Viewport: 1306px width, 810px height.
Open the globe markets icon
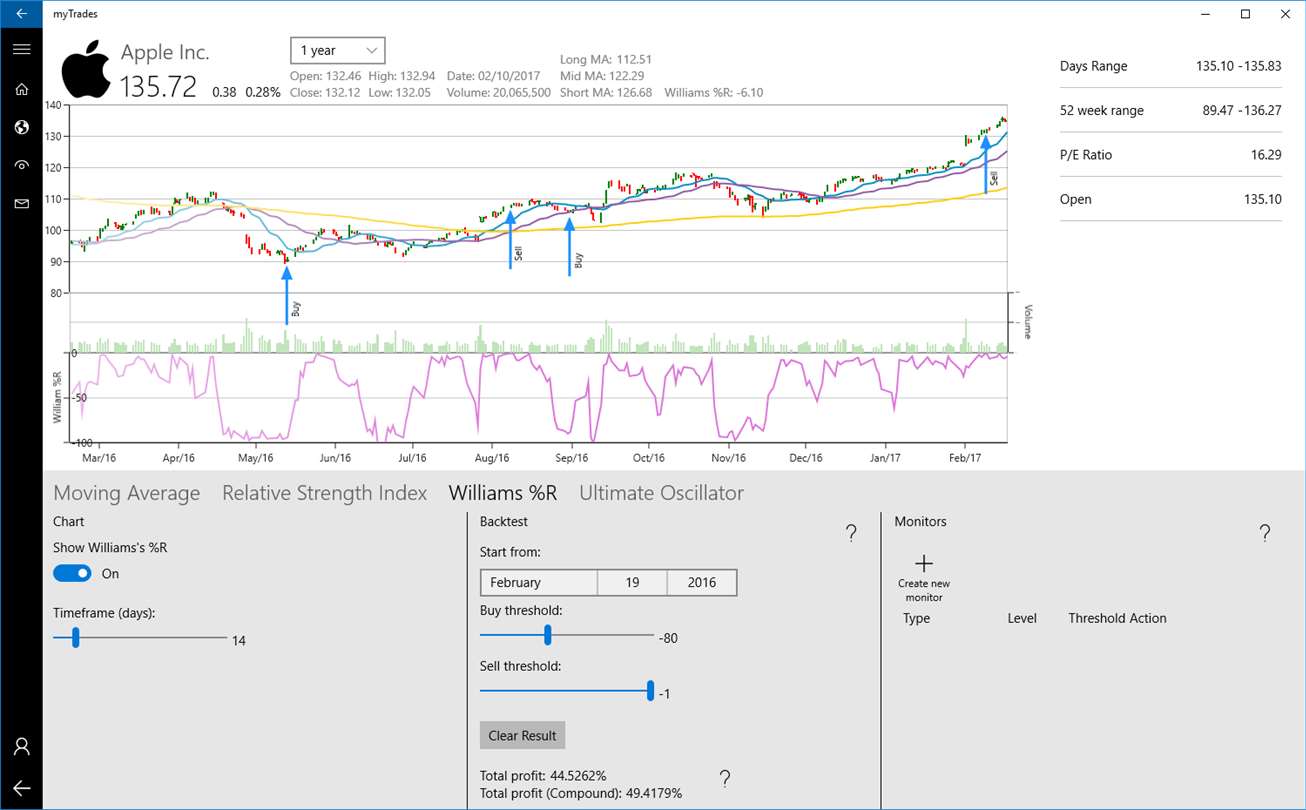21,127
